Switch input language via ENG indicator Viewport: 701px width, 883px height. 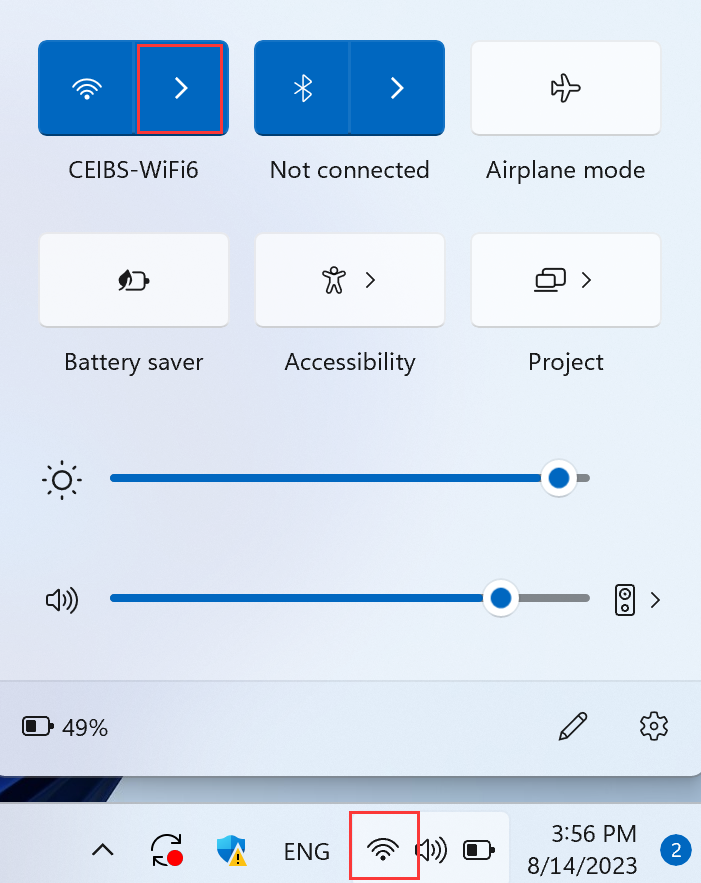[x=306, y=851]
